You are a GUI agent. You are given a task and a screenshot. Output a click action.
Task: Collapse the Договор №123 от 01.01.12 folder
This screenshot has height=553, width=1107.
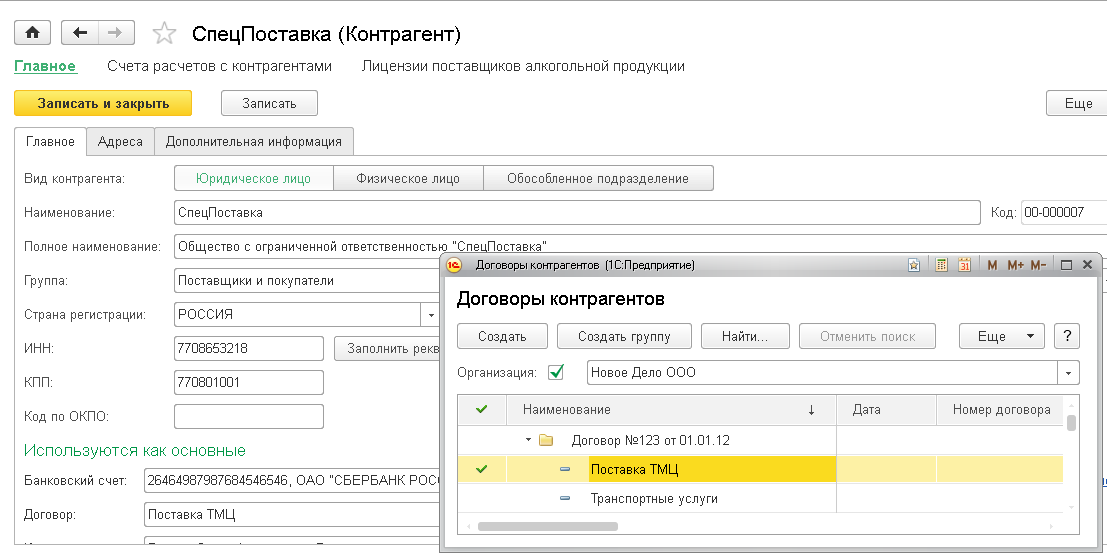click(527, 440)
